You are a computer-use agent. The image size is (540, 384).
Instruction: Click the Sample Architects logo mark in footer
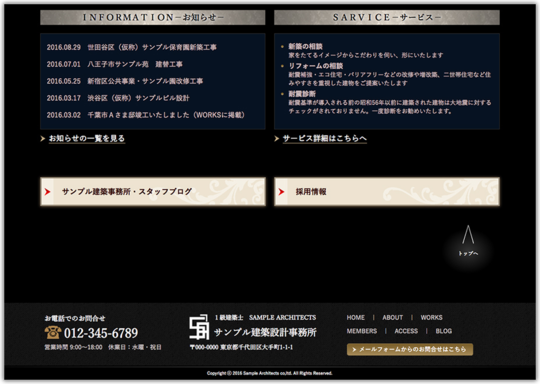click(199, 327)
